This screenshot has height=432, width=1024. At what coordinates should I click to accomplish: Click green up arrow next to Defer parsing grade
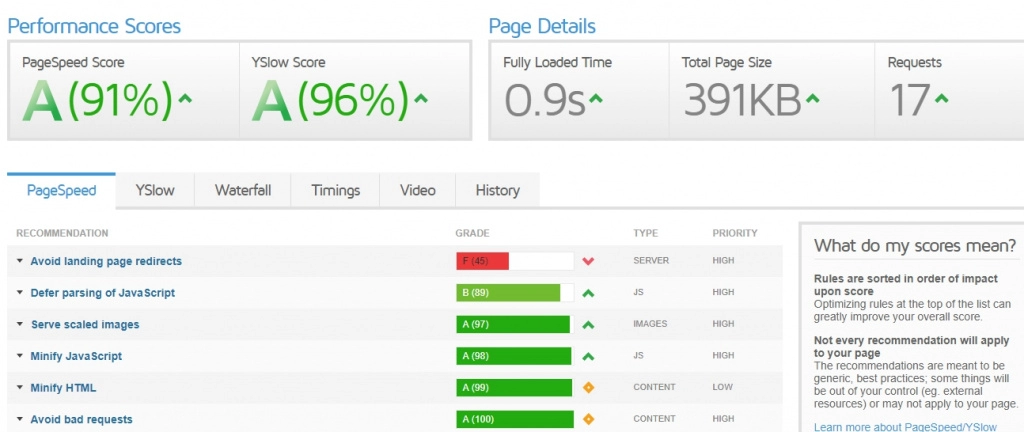[588, 293]
